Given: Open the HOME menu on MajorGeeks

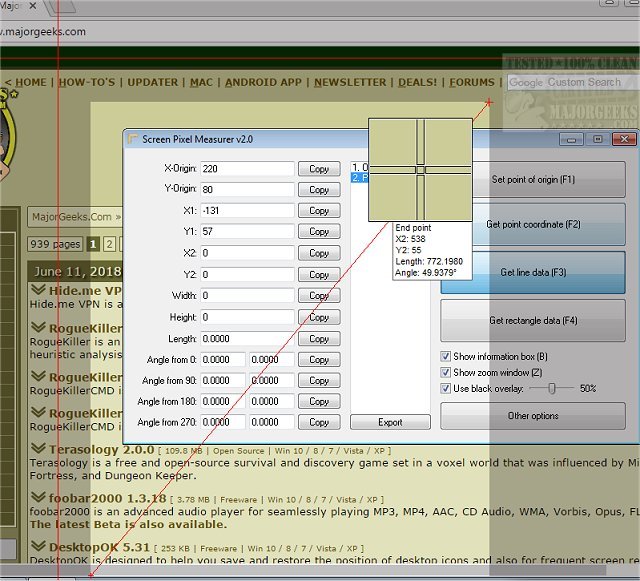Looking at the screenshot, I should [x=31, y=82].
